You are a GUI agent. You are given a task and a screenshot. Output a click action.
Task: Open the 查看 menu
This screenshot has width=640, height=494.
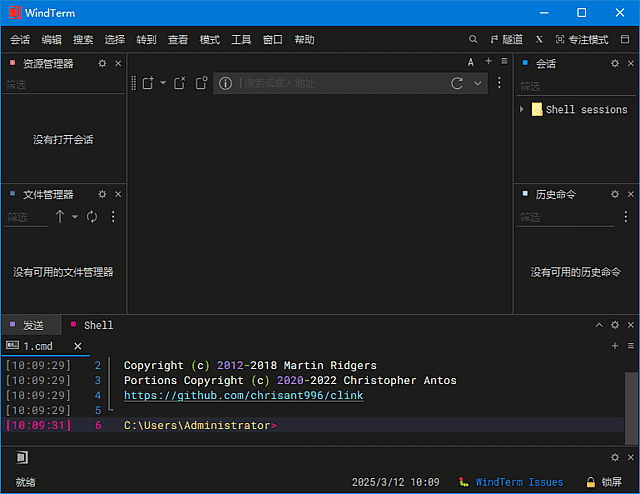pyautogui.click(x=178, y=40)
